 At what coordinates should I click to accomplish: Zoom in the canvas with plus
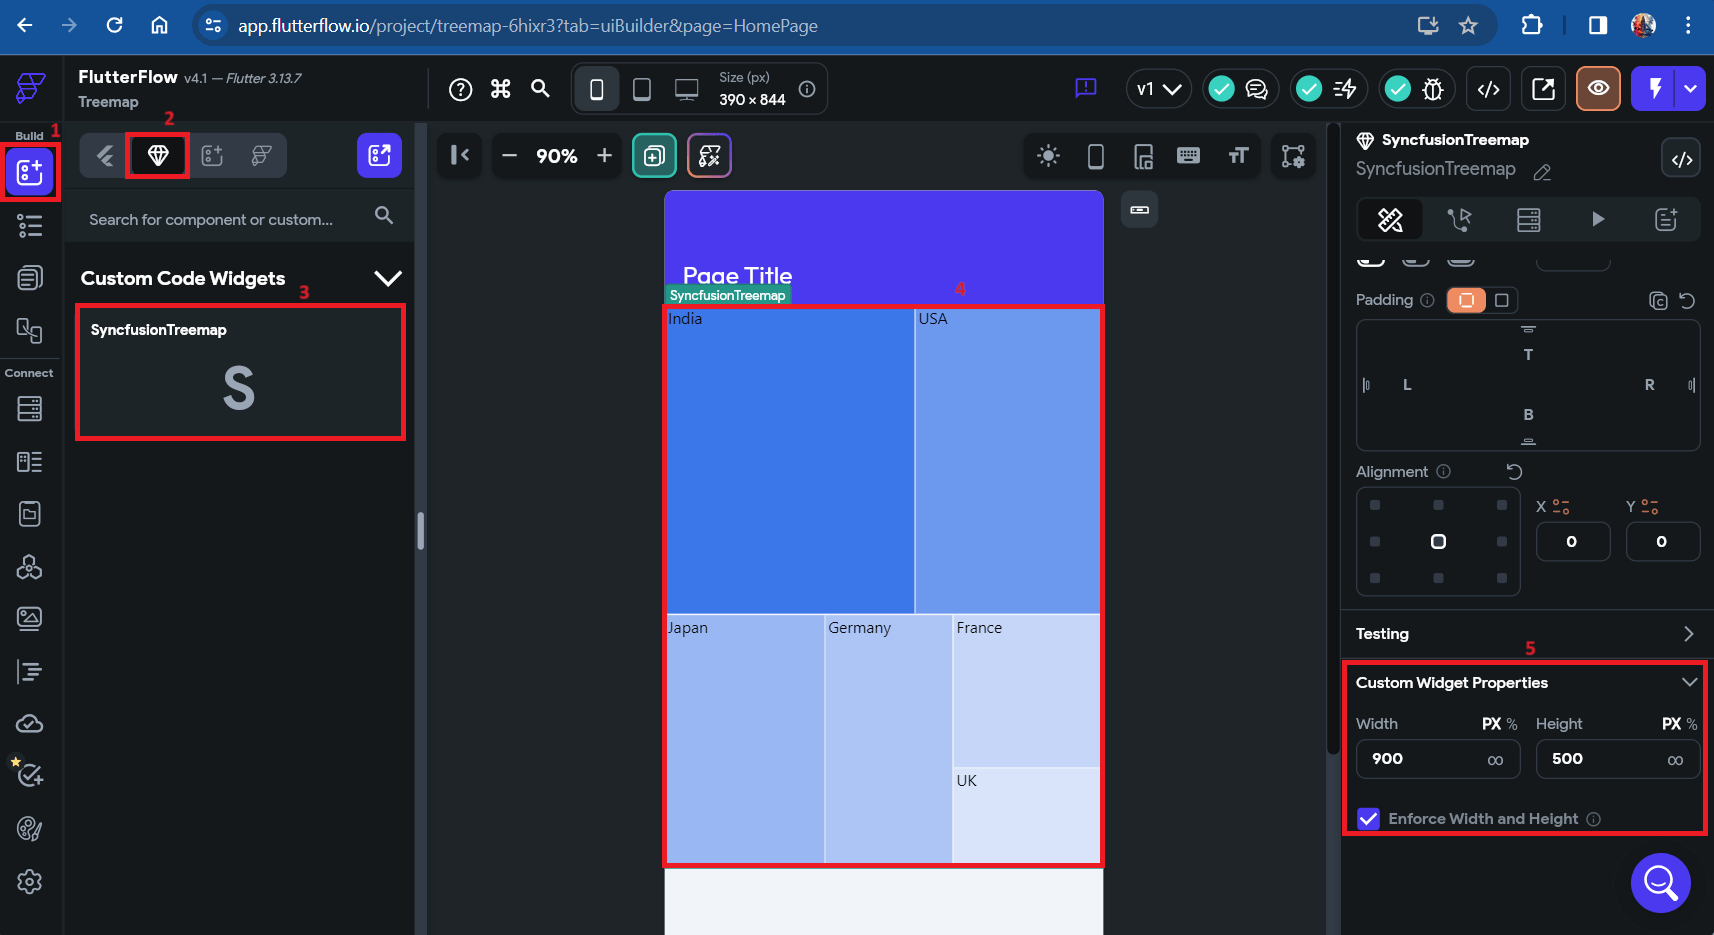tap(604, 155)
